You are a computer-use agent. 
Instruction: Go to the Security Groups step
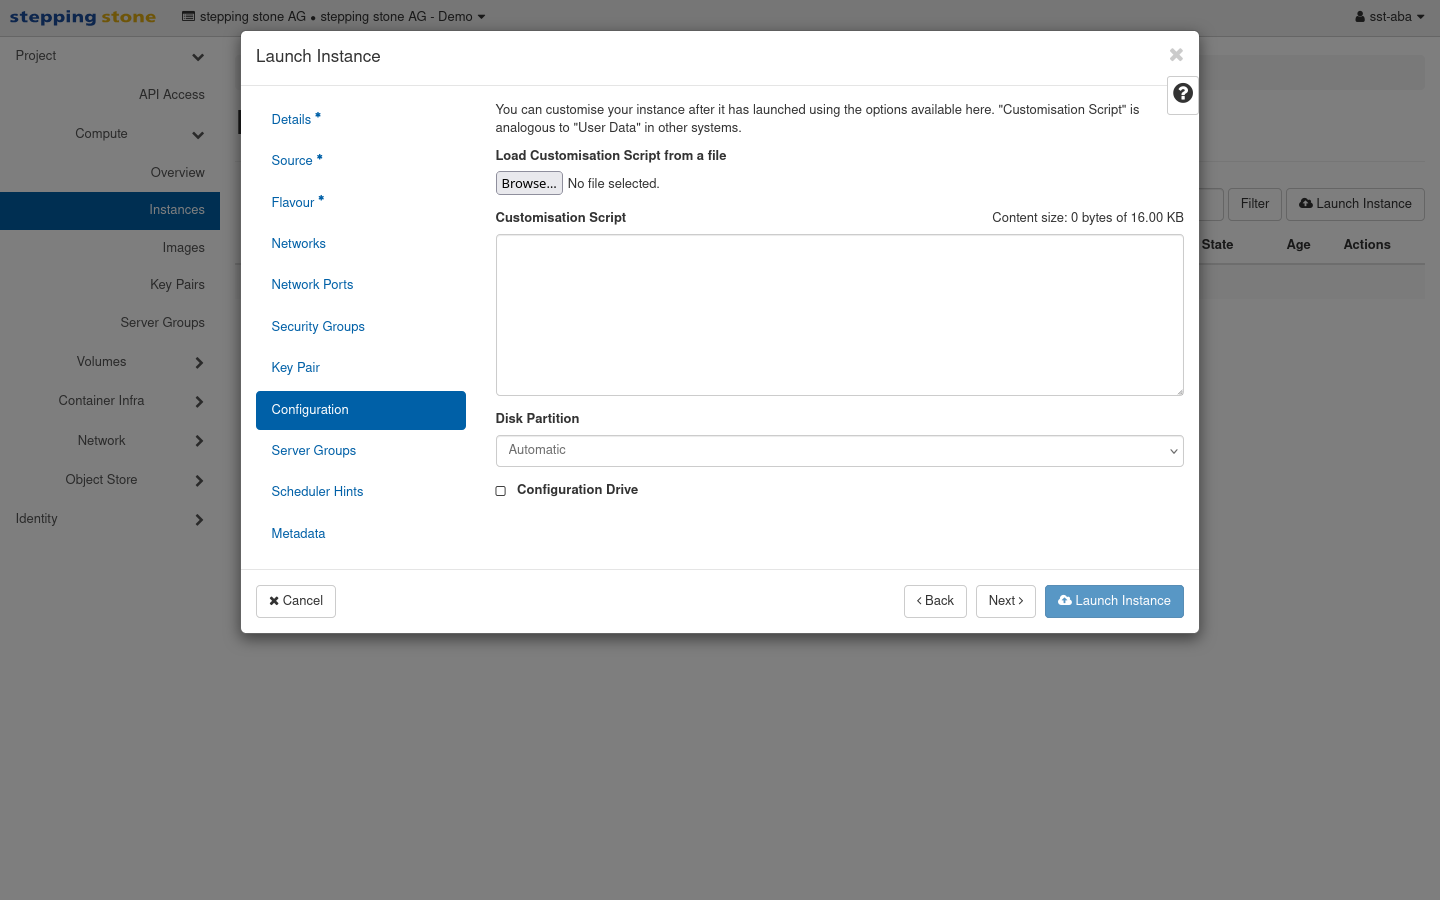coord(361,326)
